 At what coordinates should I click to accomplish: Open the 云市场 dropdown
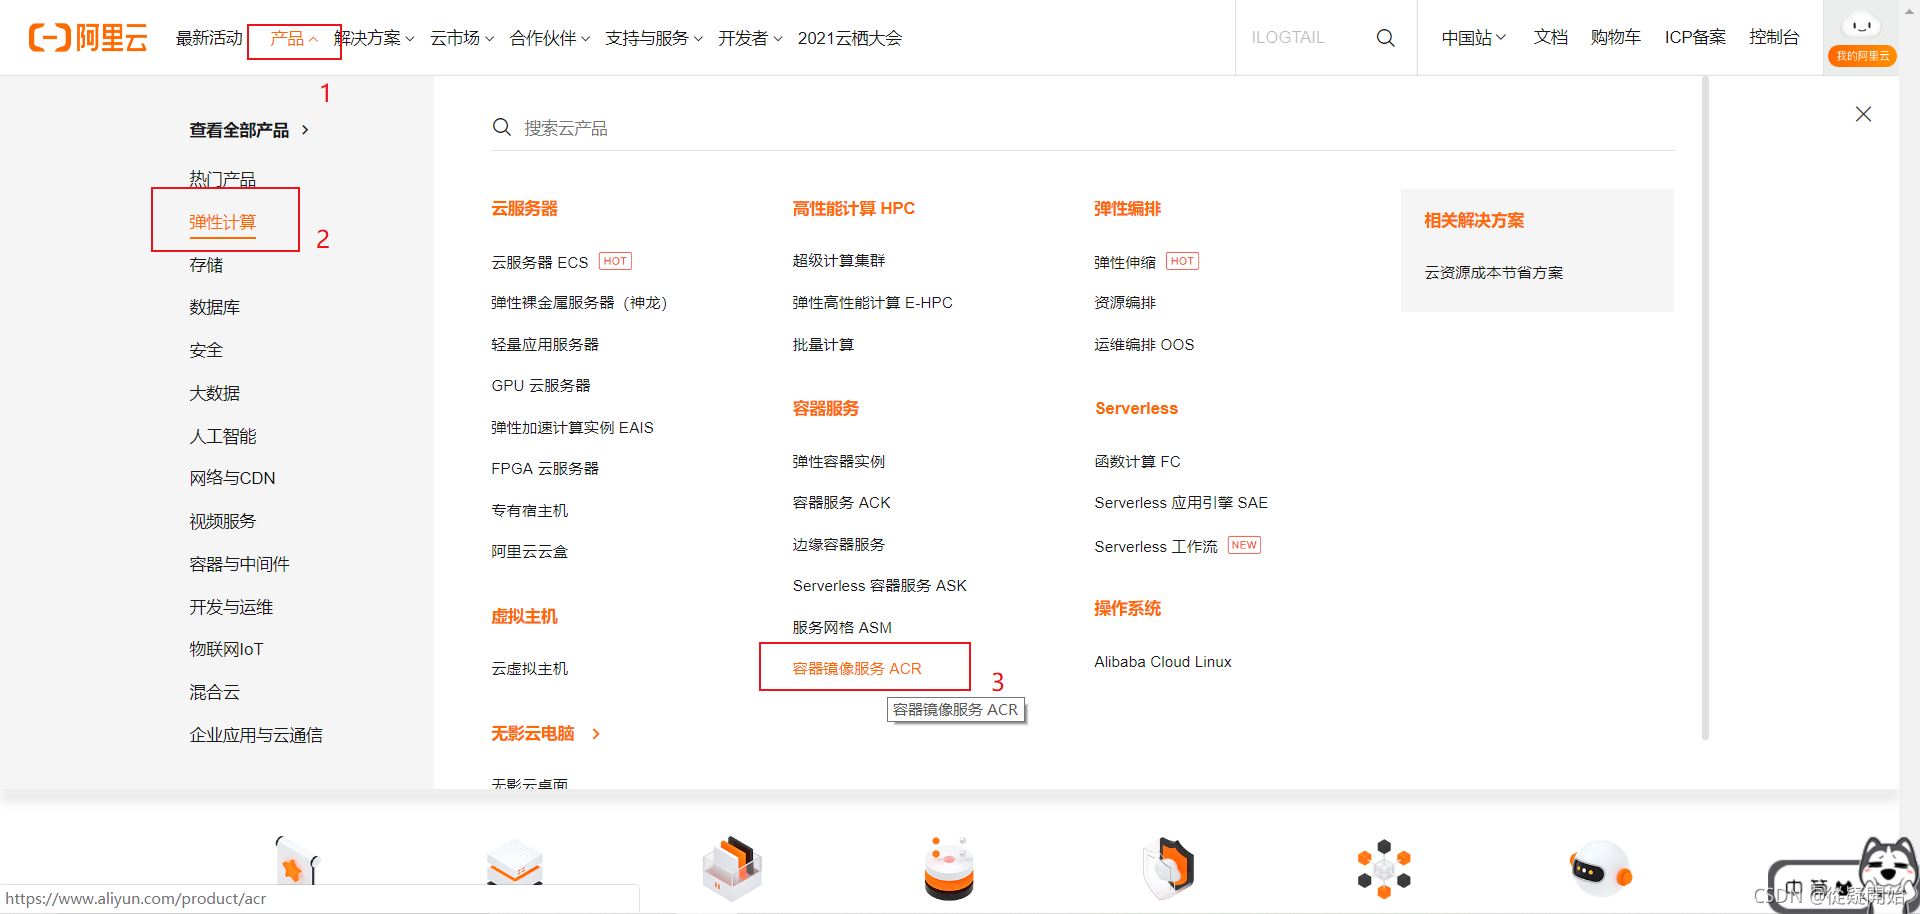(462, 38)
